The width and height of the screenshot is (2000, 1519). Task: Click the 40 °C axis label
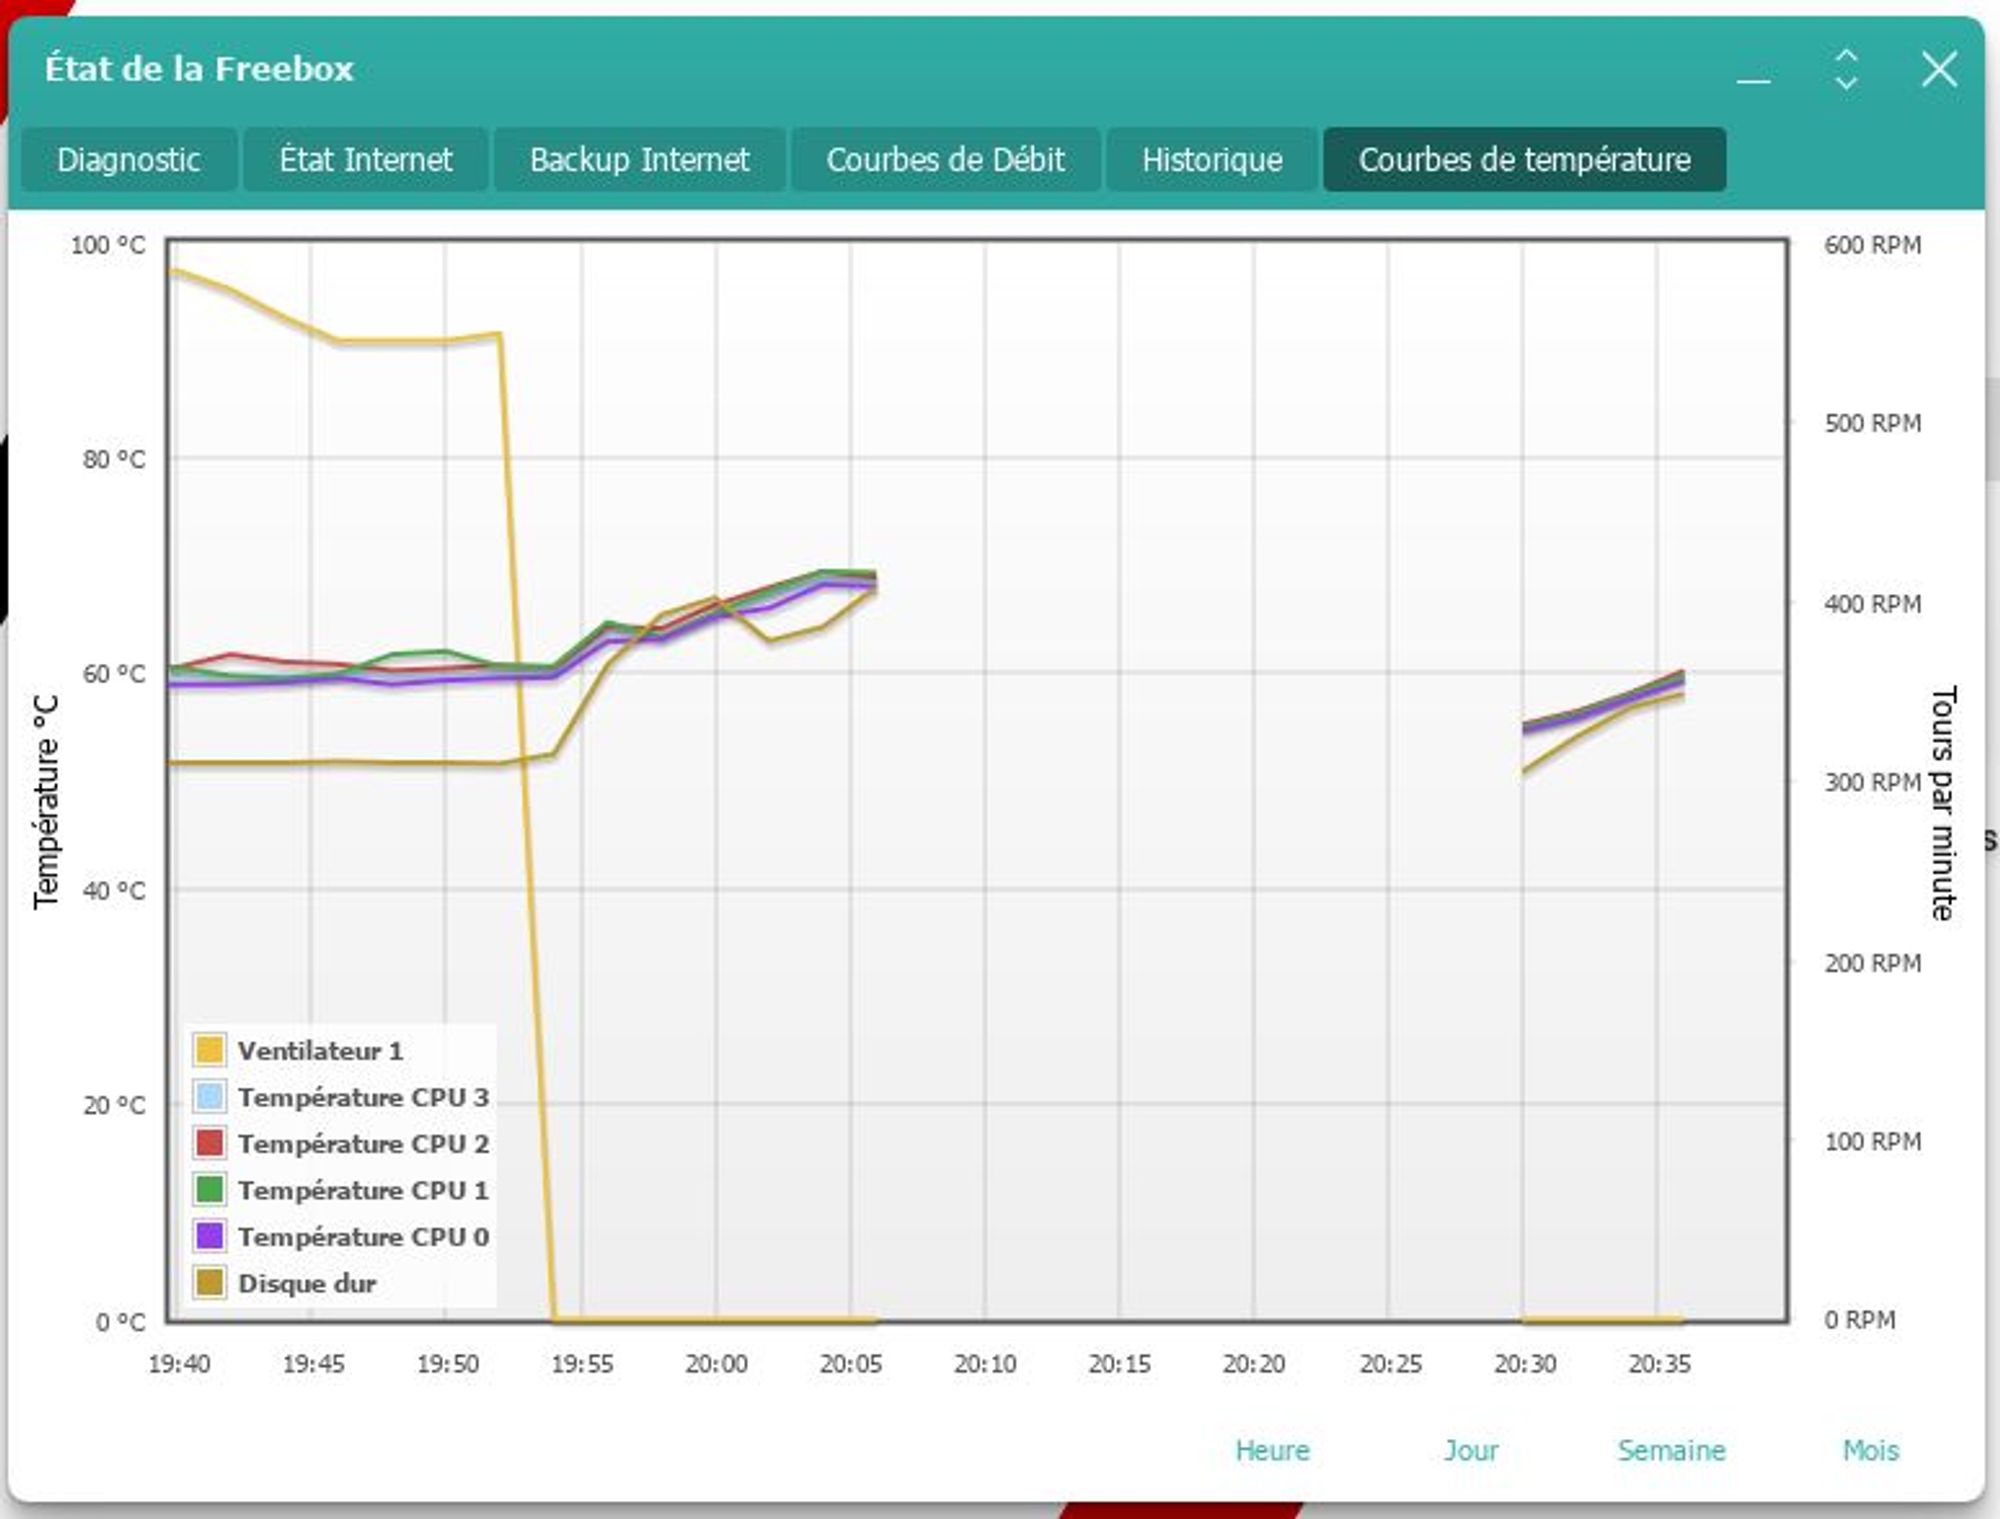[x=113, y=890]
